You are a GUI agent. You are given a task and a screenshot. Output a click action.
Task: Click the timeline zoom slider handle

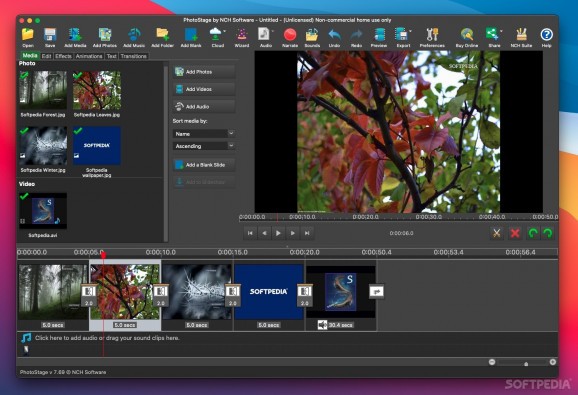(526, 364)
